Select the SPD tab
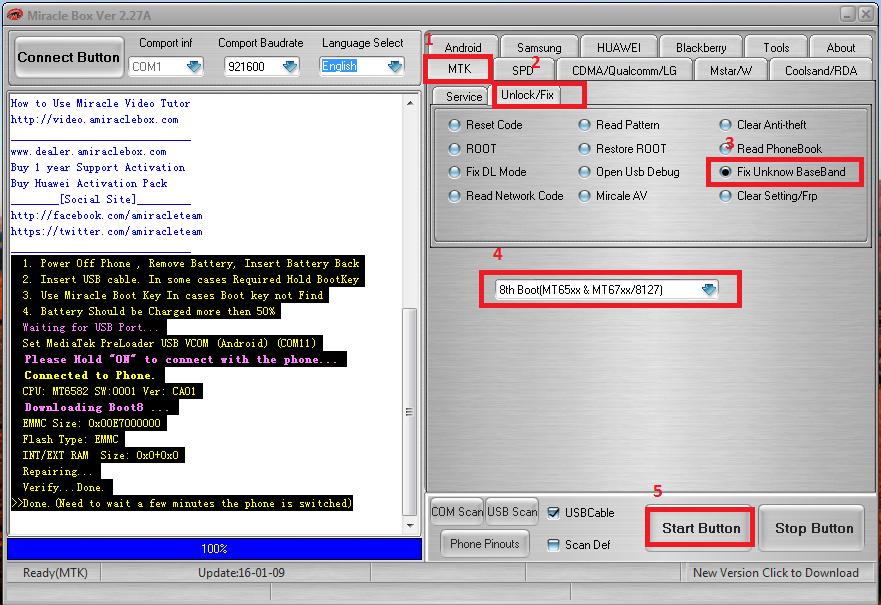This screenshot has width=881, height=605. pyautogui.click(x=523, y=71)
